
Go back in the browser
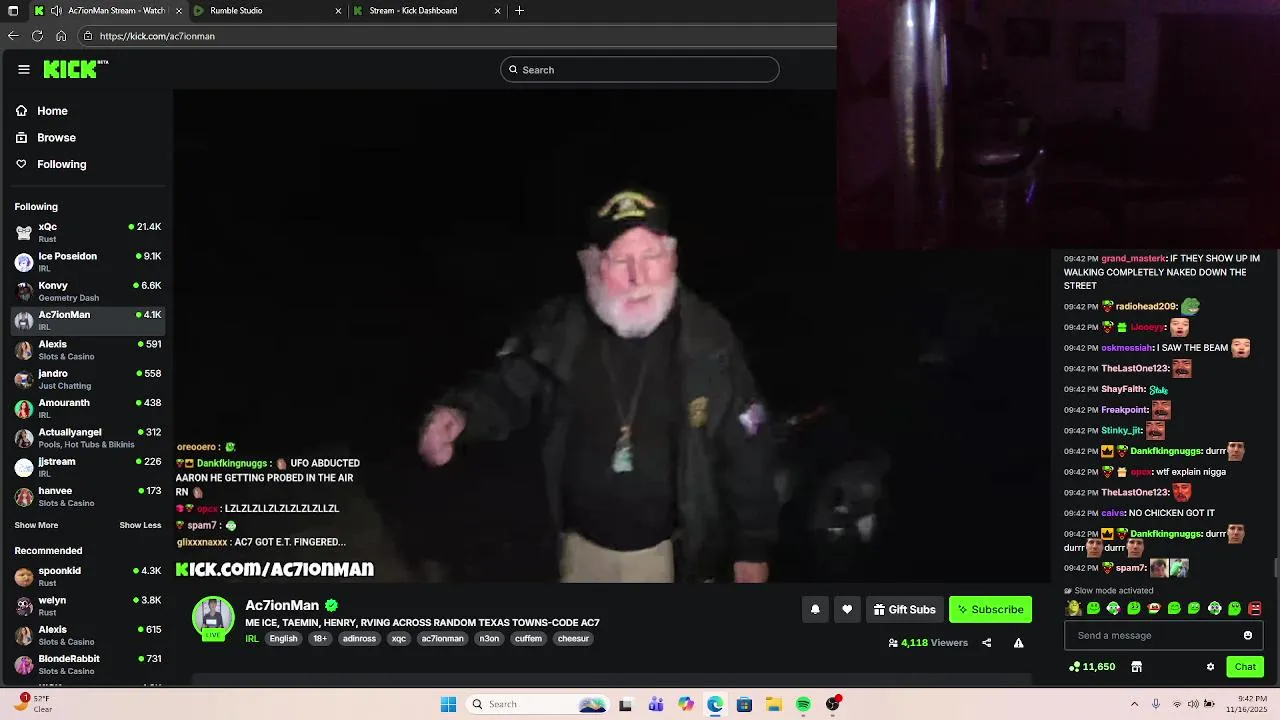13,36
